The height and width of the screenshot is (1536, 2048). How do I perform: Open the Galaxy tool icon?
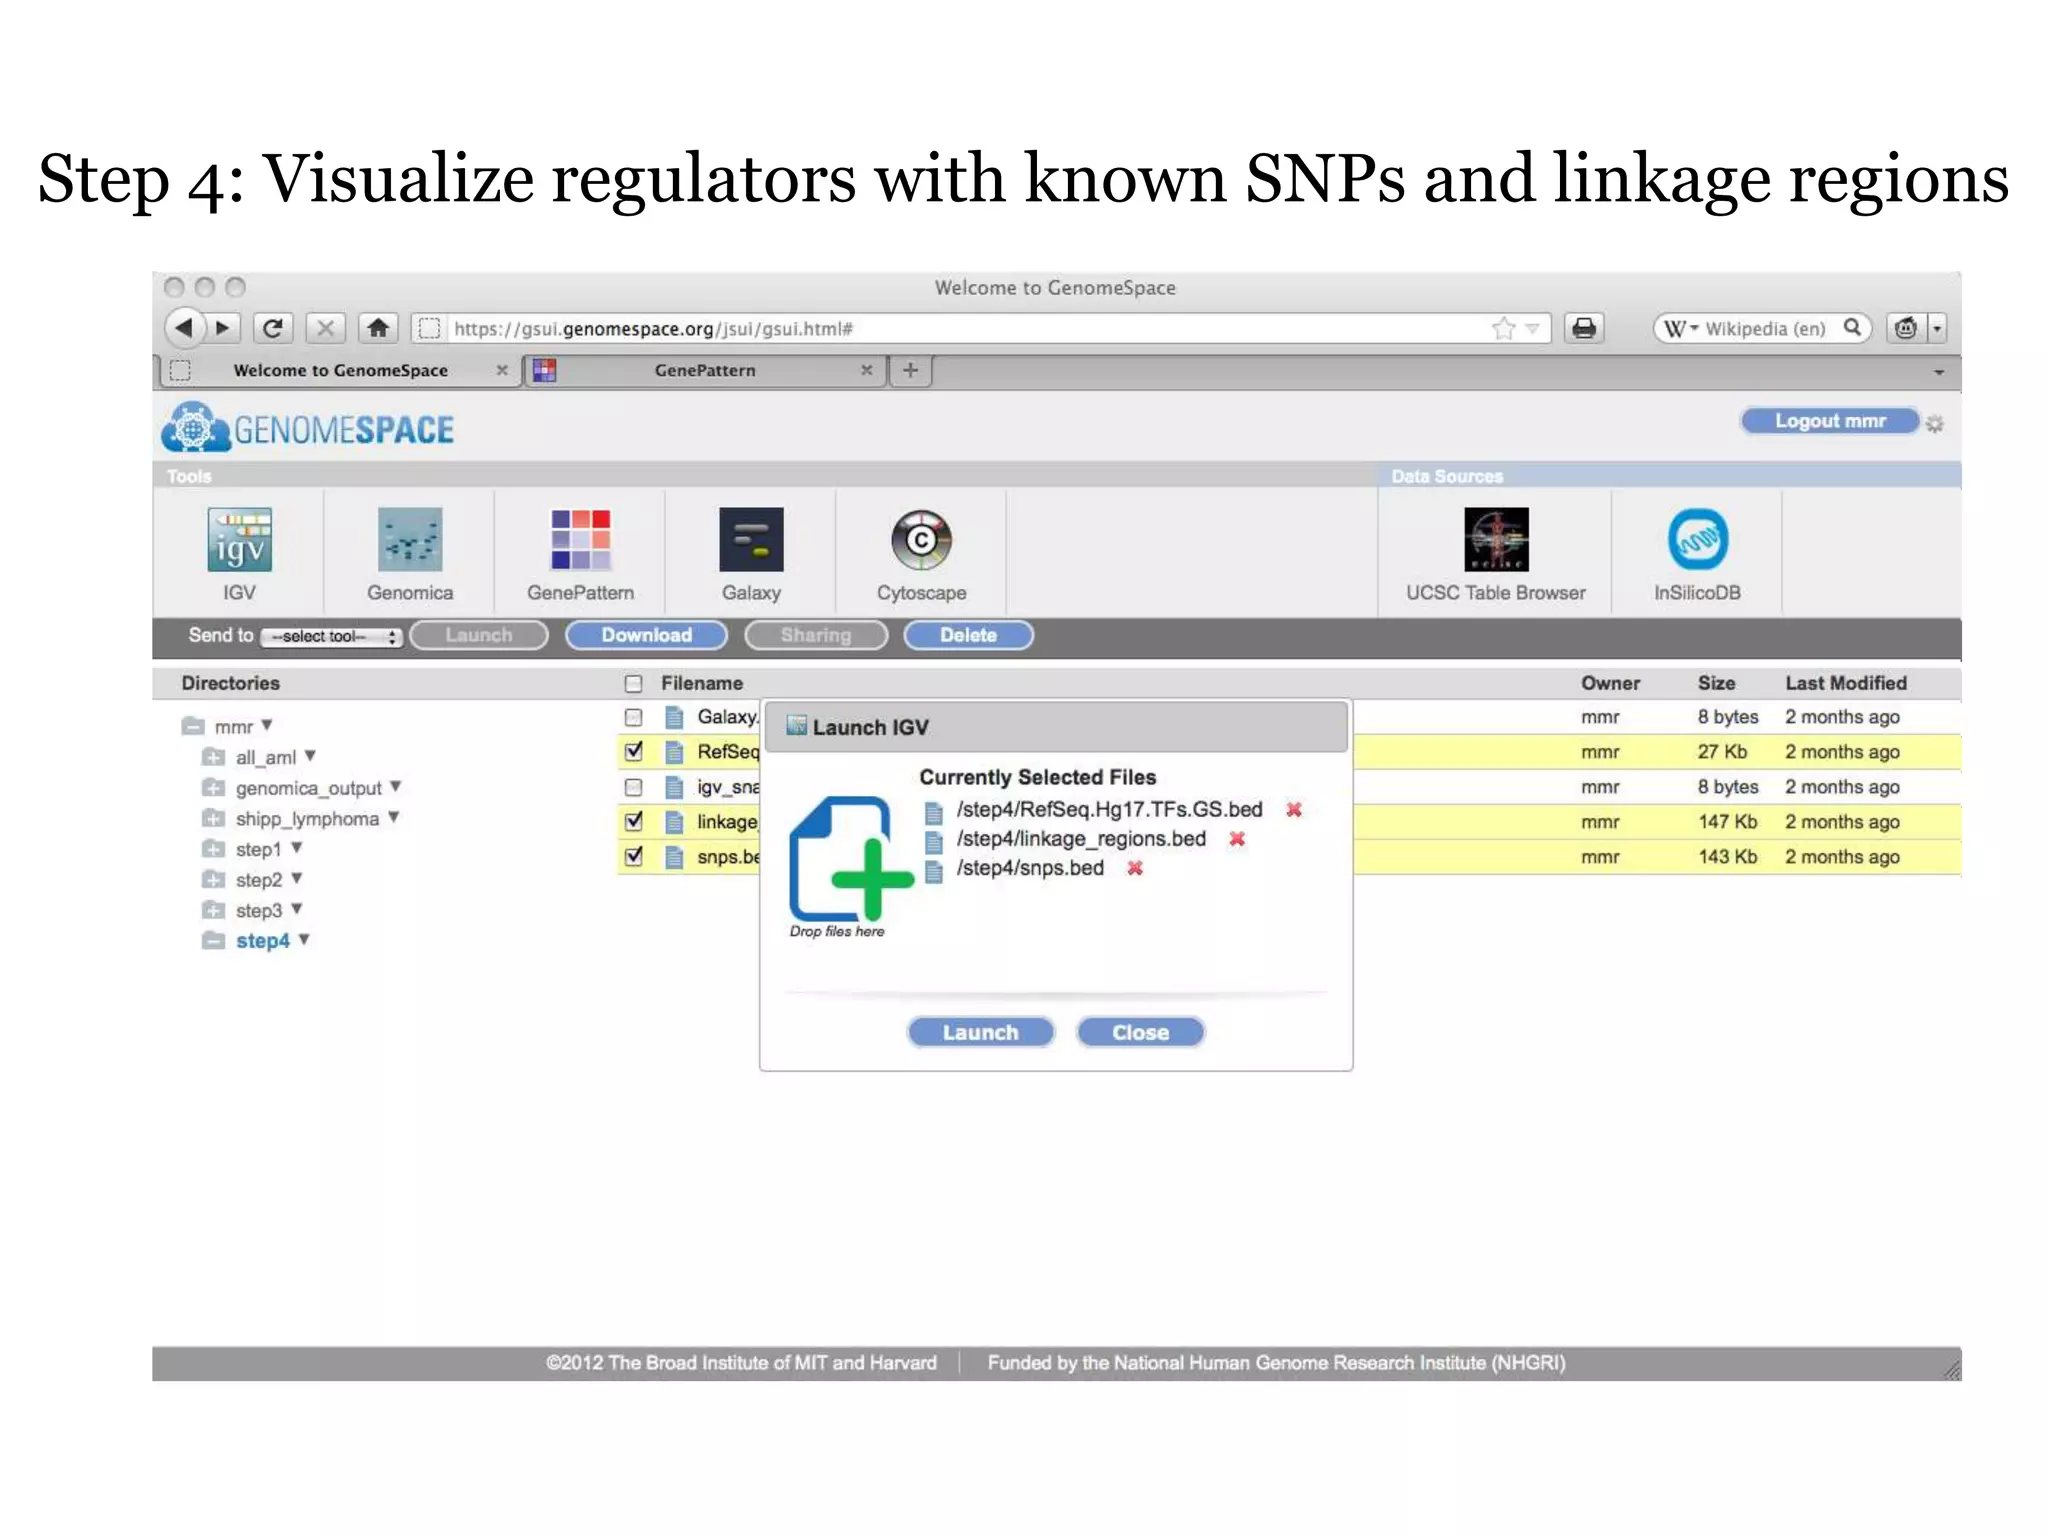pos(751,540)
